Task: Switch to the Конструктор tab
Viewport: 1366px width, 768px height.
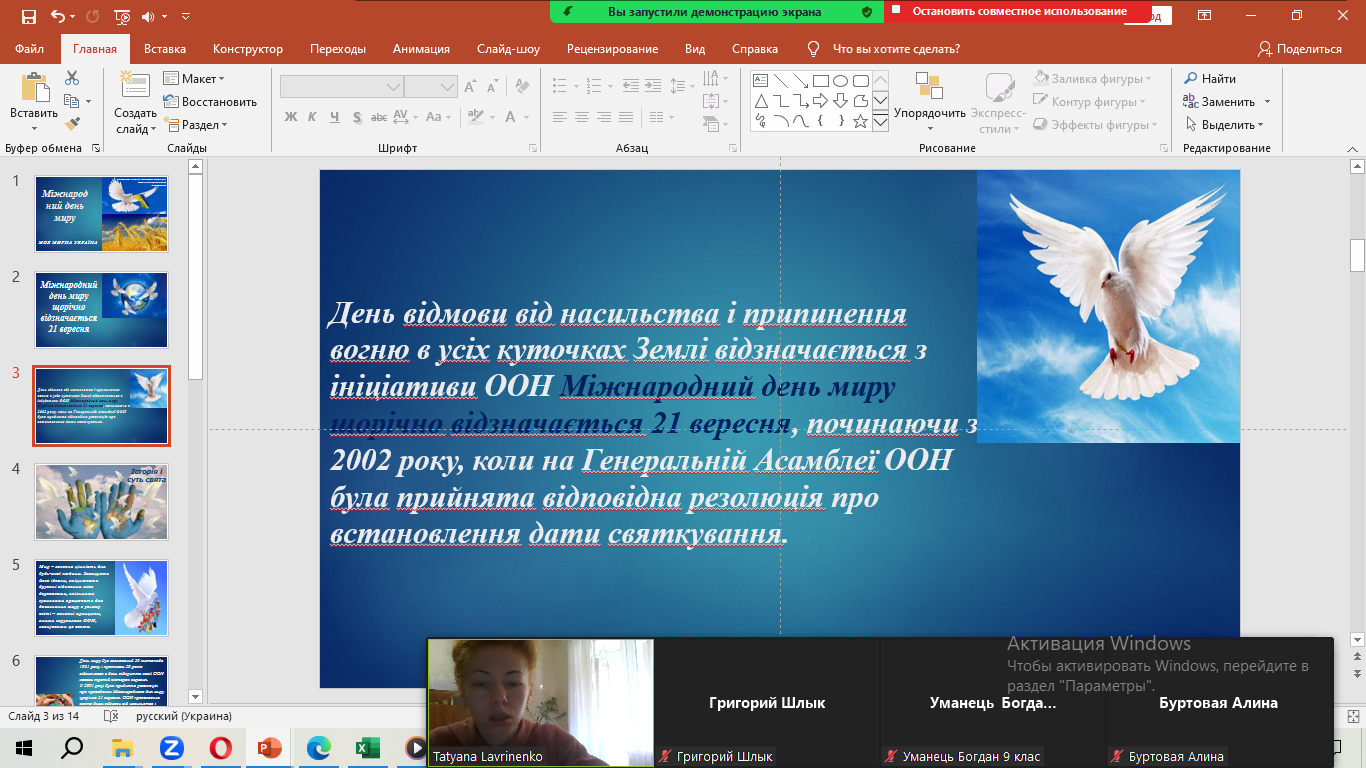Action: (248, 49)
